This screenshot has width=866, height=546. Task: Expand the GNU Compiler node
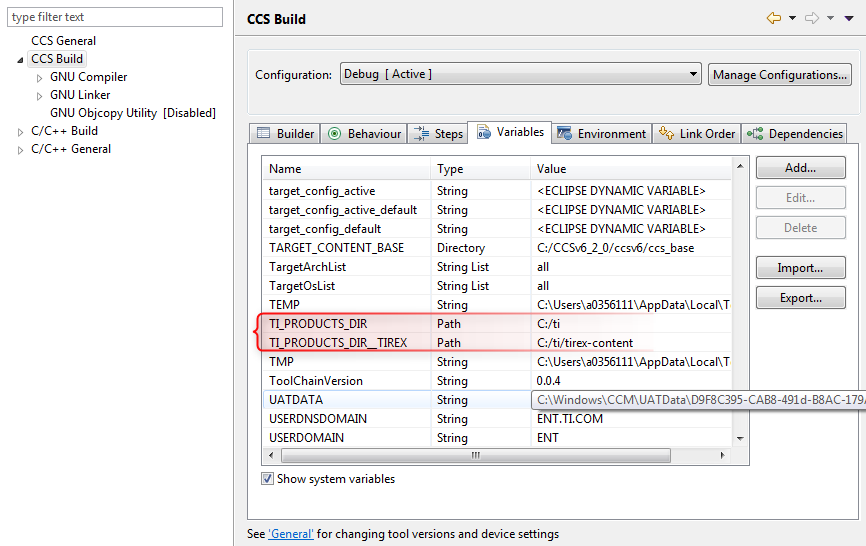pos(39,78)
